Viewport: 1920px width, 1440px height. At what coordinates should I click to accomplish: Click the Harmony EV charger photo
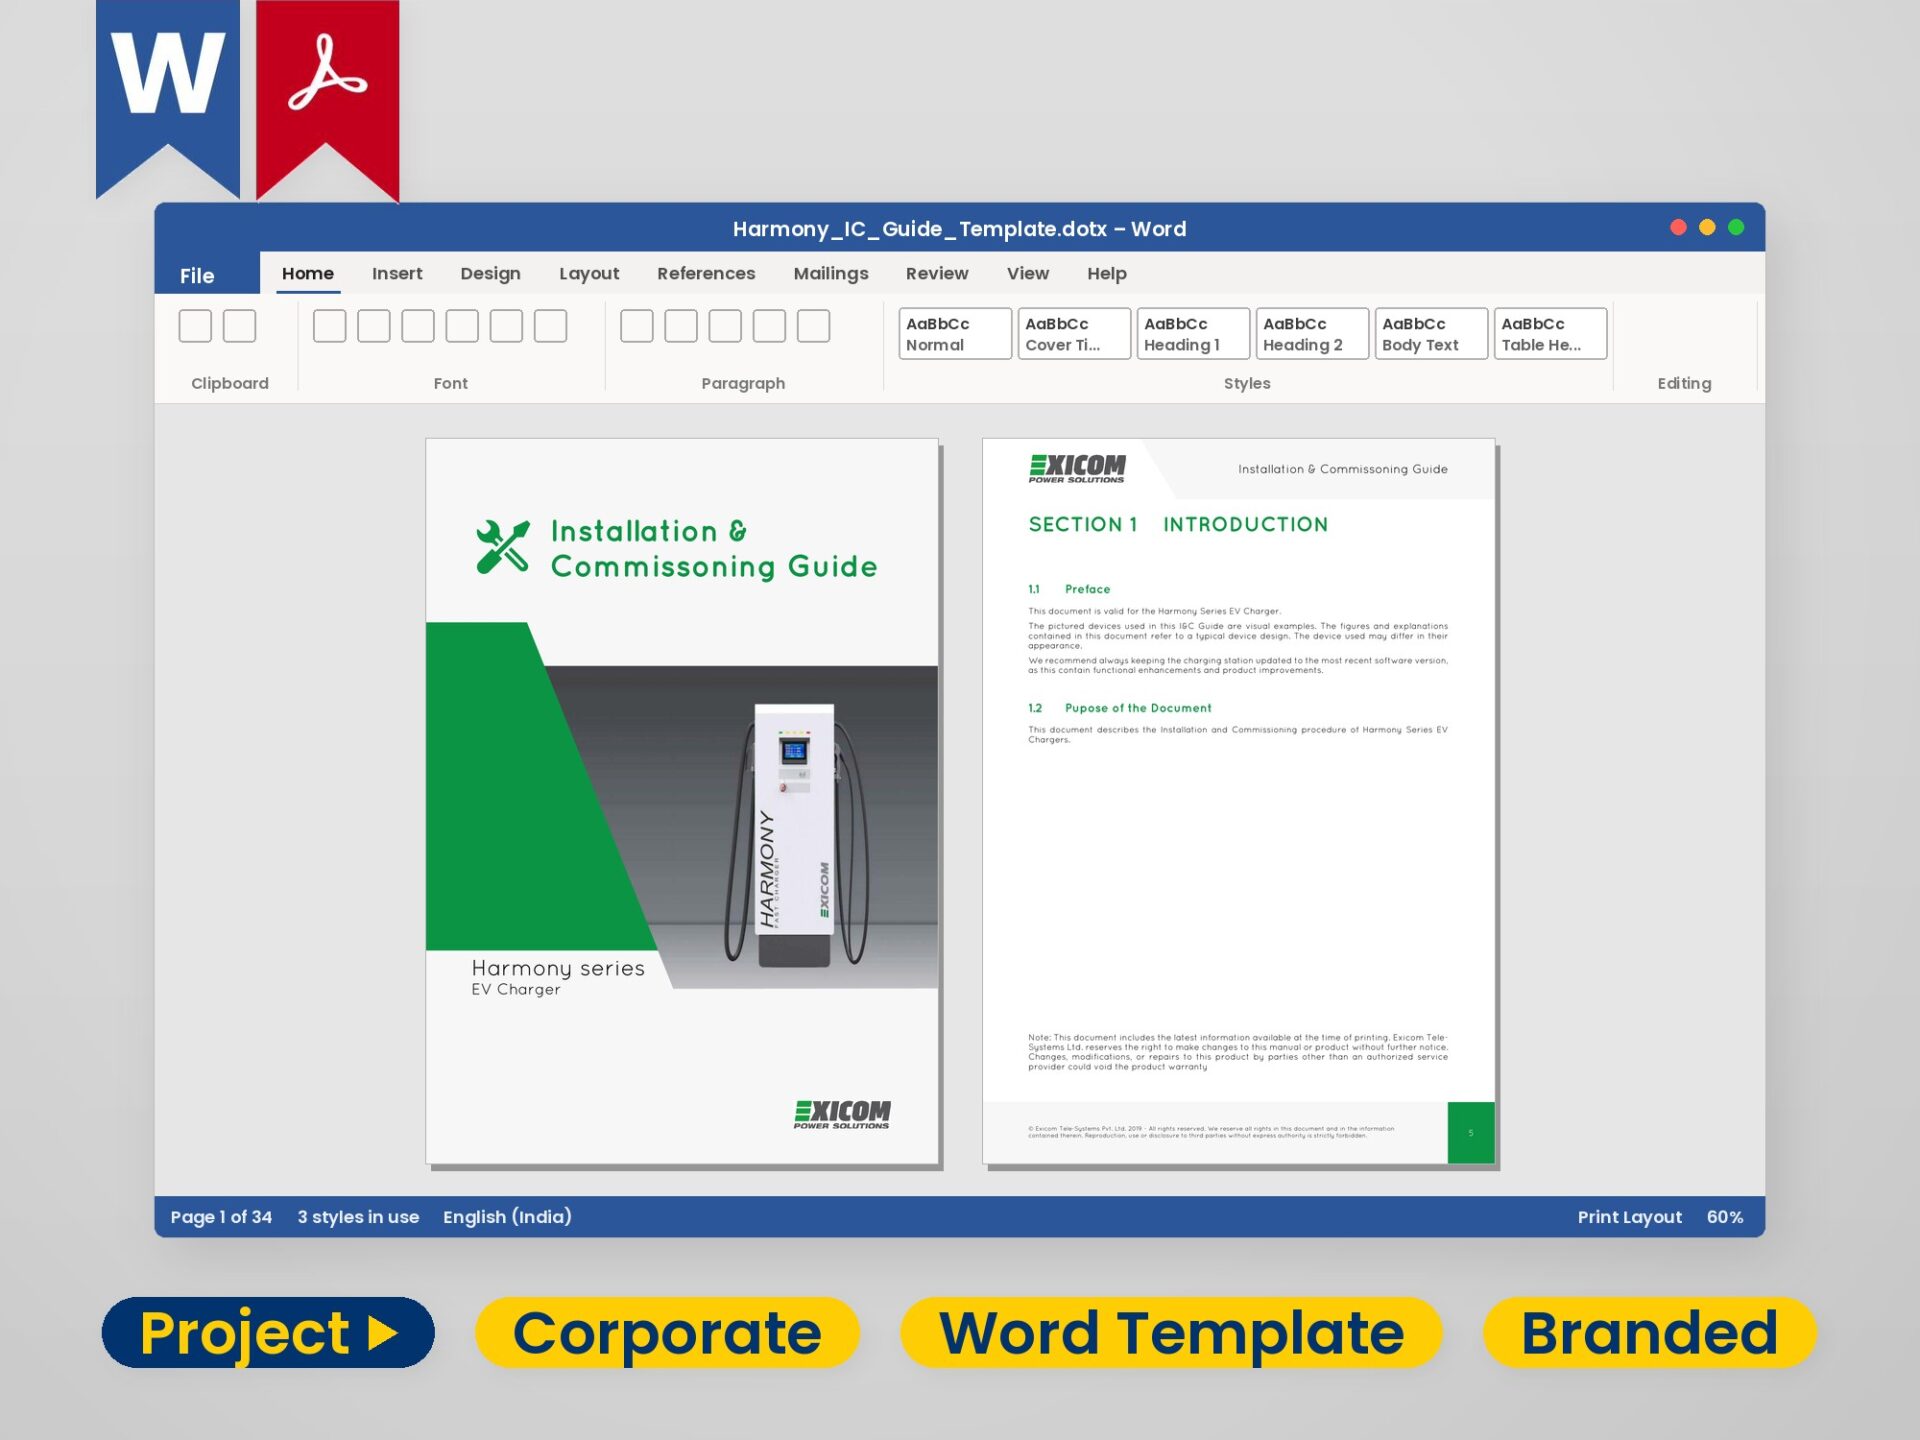click(795, 835)
